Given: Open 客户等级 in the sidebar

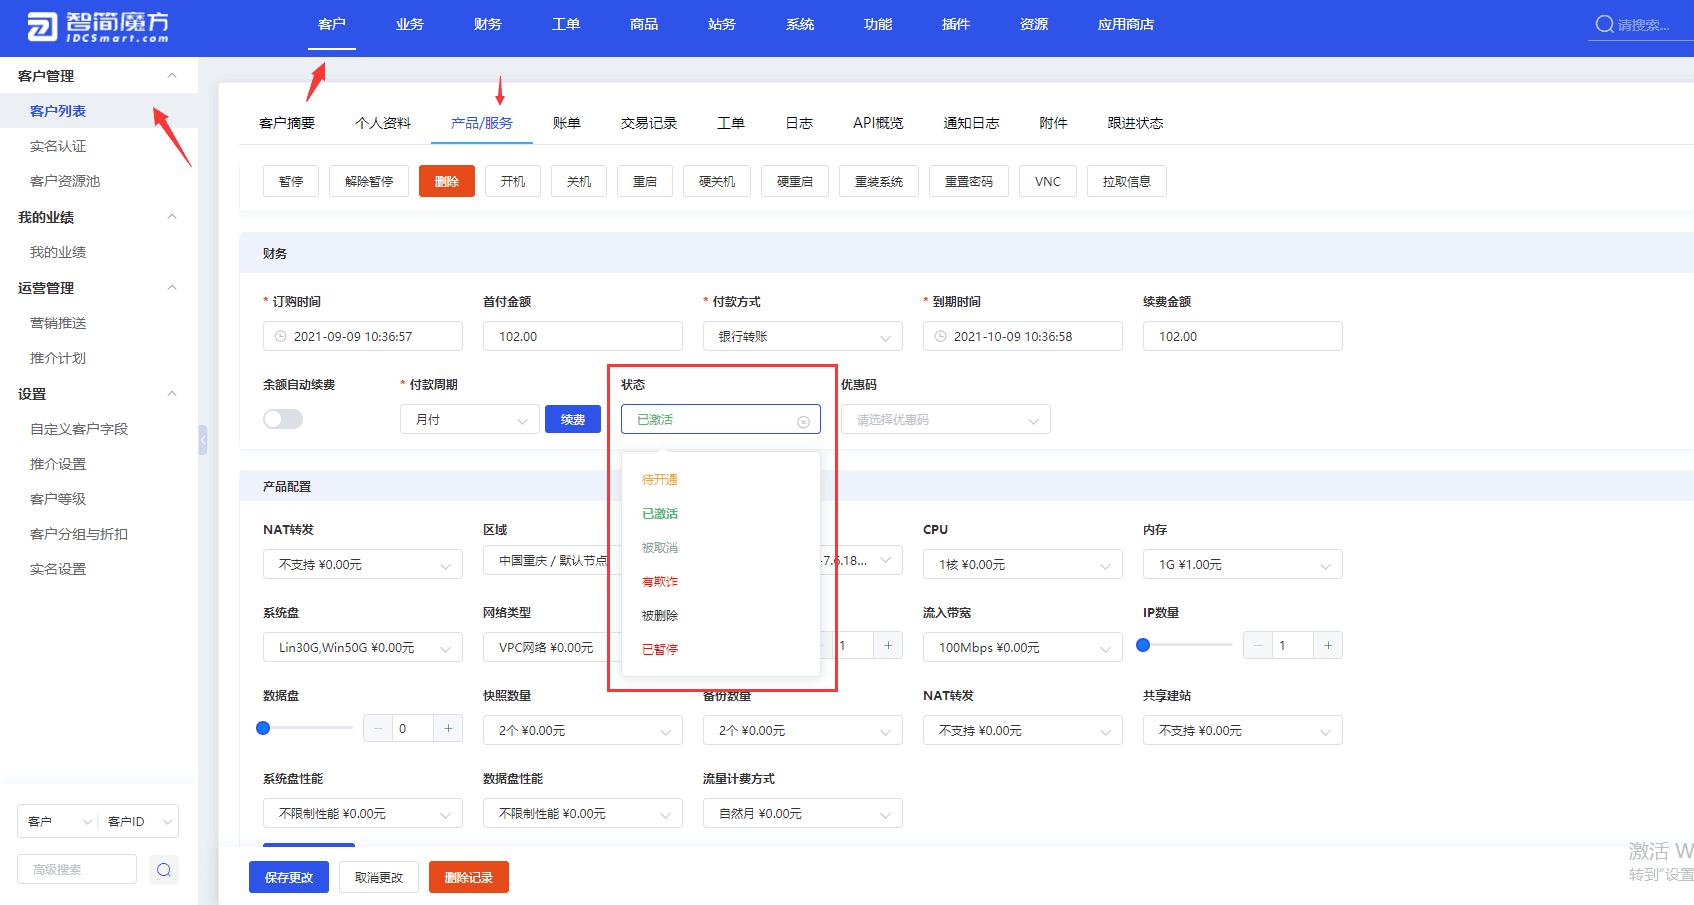Looking at the screenshot, I should (58, 499).
